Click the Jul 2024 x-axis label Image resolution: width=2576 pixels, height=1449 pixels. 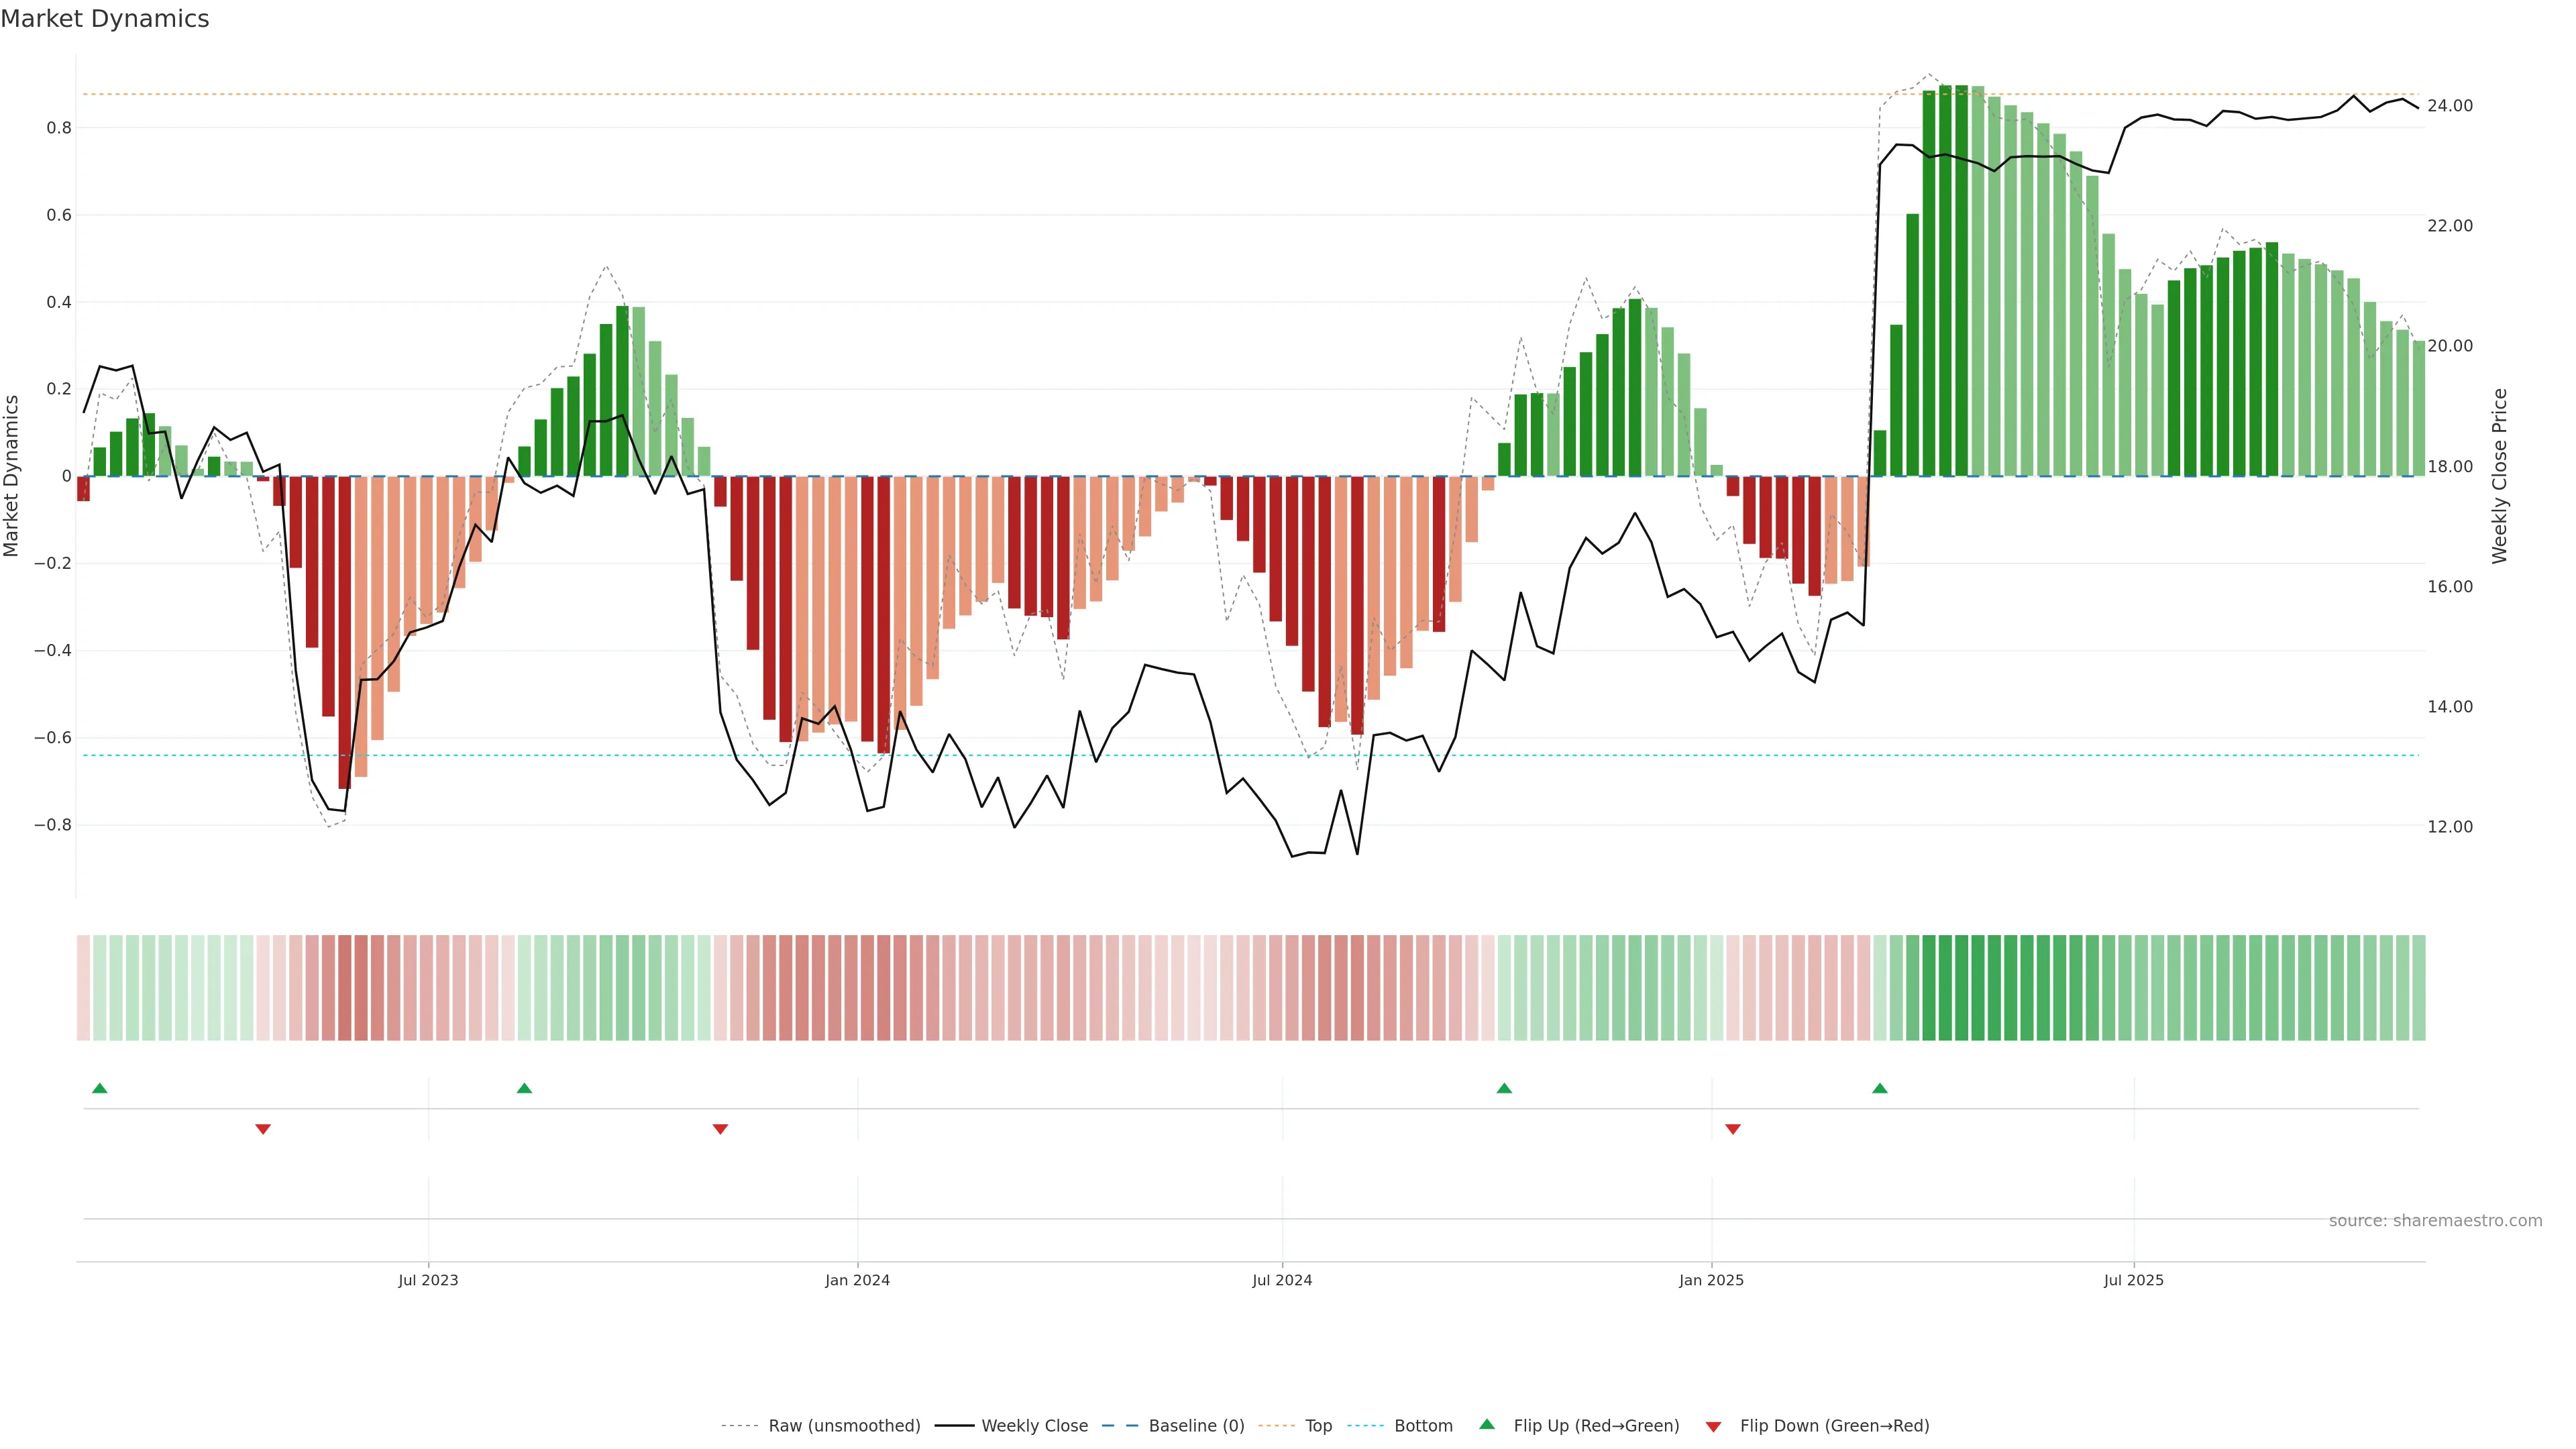tap(1282, 1280)
